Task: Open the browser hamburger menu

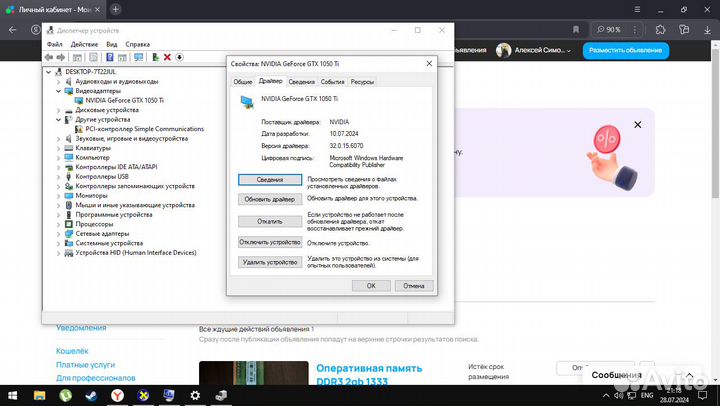Action: click(637, 10)
